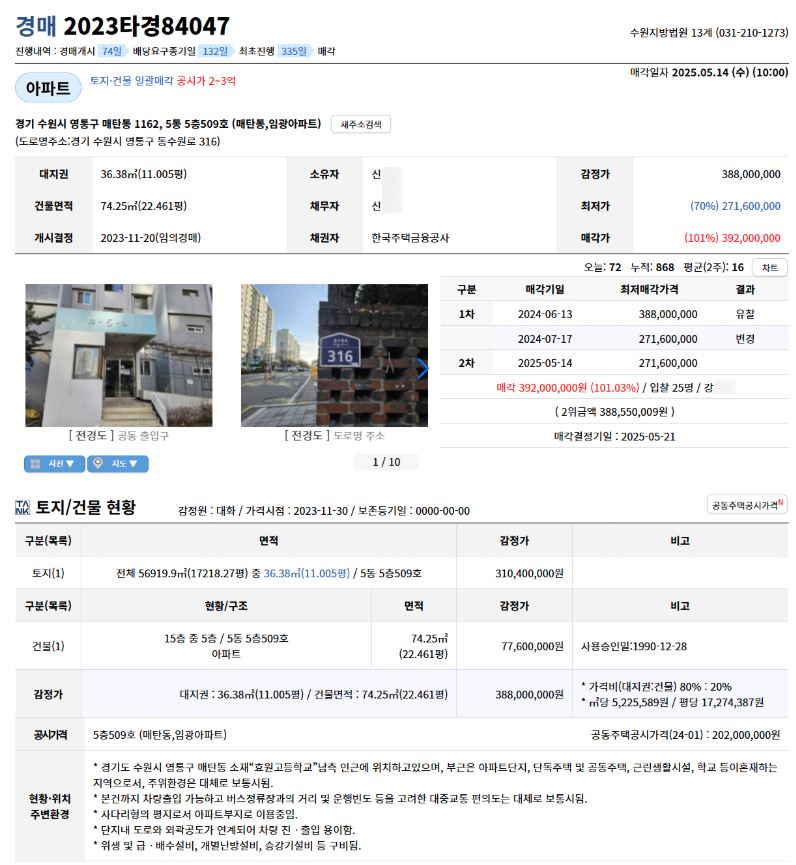796x865 pixels.
Task: Click the 토지·건물 일괄매각 text
Action: tap(131, 81)
